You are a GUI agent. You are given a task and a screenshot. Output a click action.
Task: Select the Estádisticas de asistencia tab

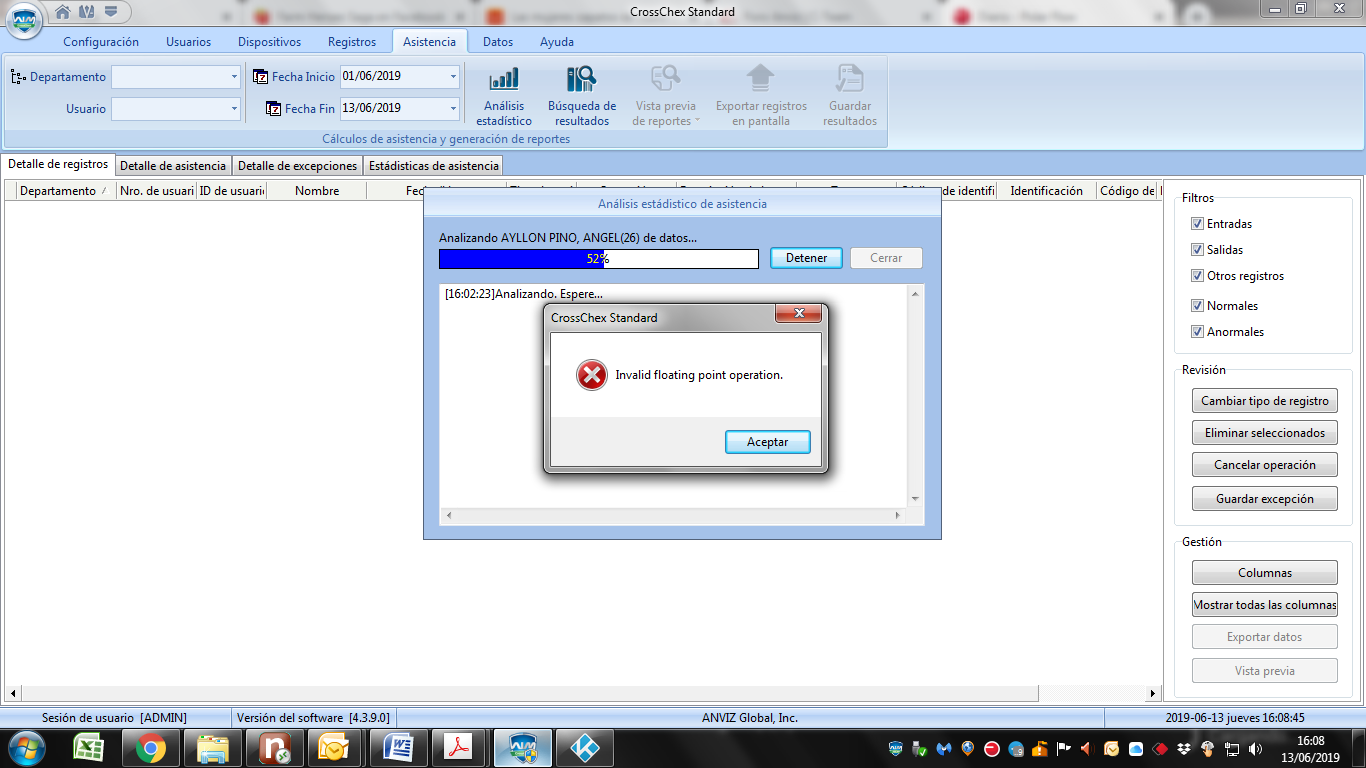tap(433, 166)
